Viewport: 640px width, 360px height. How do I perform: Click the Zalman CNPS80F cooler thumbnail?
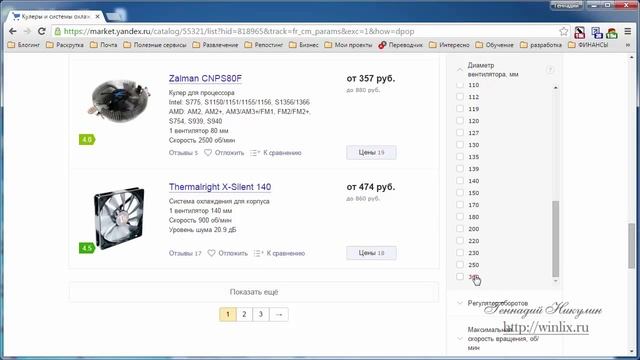[x=119, y=101]
